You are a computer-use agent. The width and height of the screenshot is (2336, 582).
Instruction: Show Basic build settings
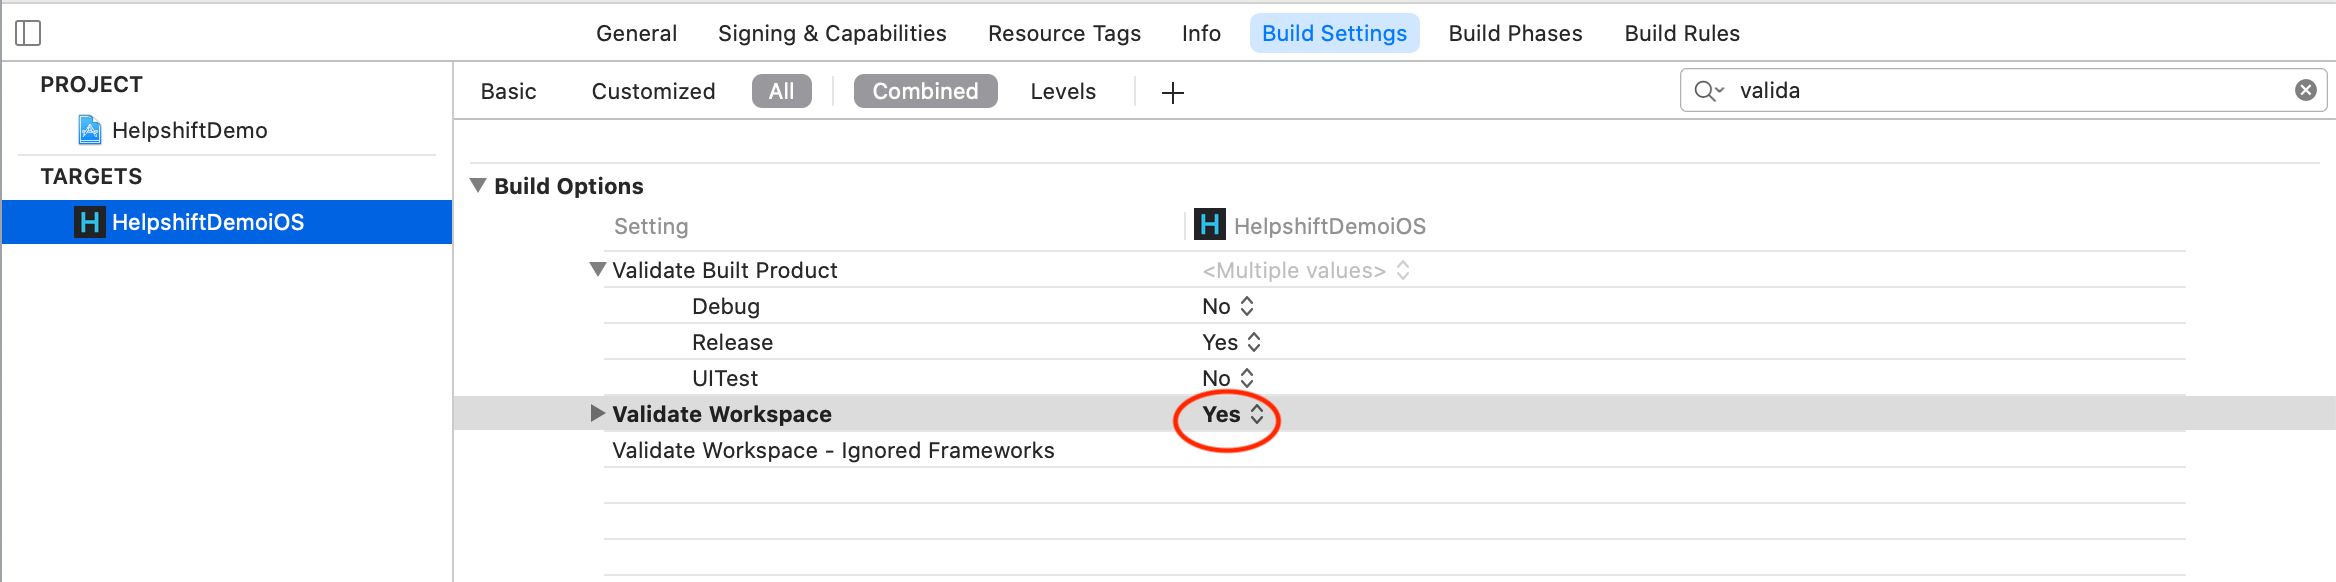coord(508,91)
